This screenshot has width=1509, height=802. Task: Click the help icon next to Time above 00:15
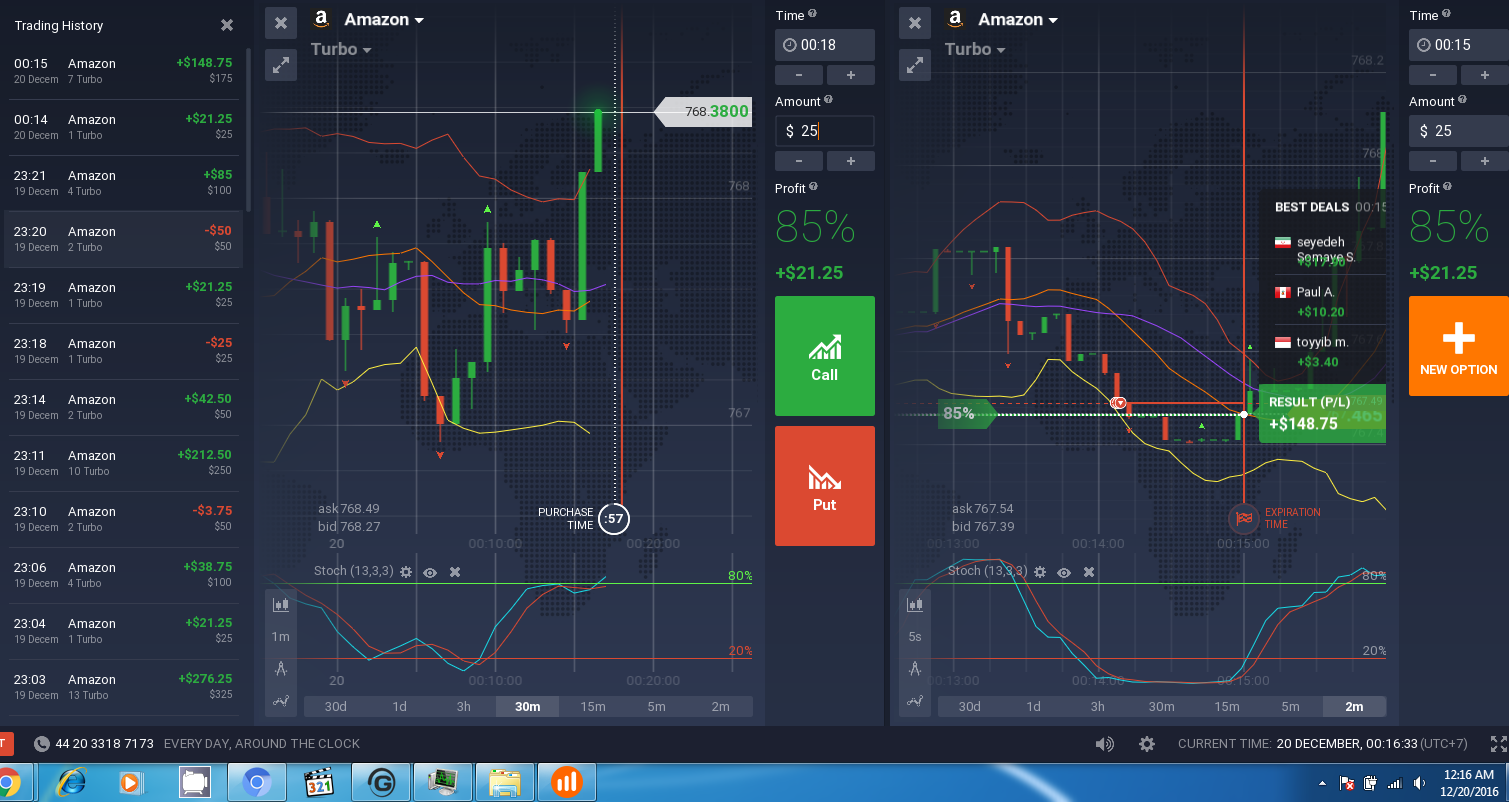pos(1446,14)
